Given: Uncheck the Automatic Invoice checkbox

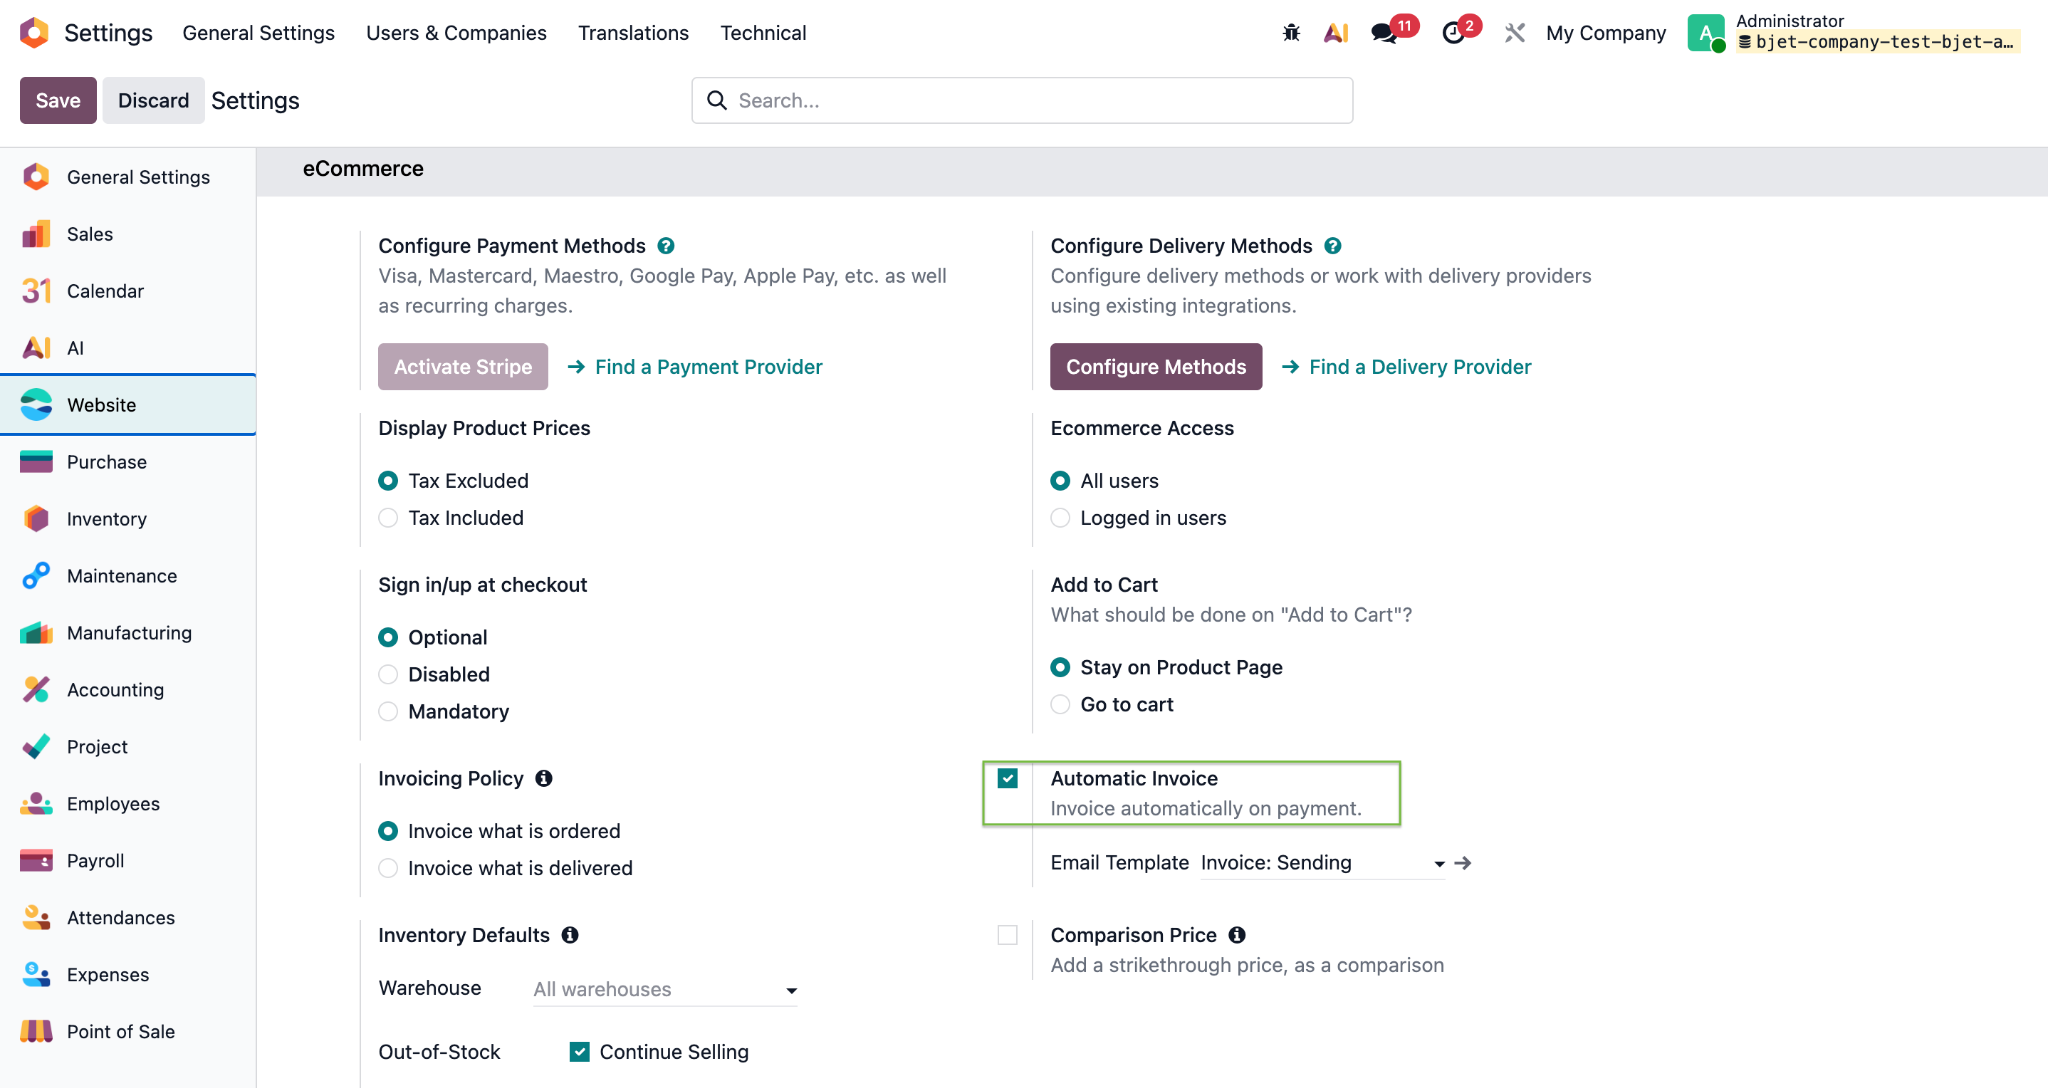Looking at the screenshot, I should (x=1008, y=778).
